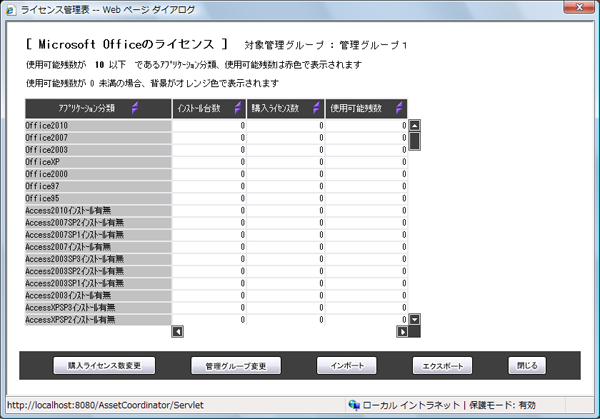Click Office2010 installed count cell
Viewport: 600px width, 419px height.
click(x=209, y=126)
